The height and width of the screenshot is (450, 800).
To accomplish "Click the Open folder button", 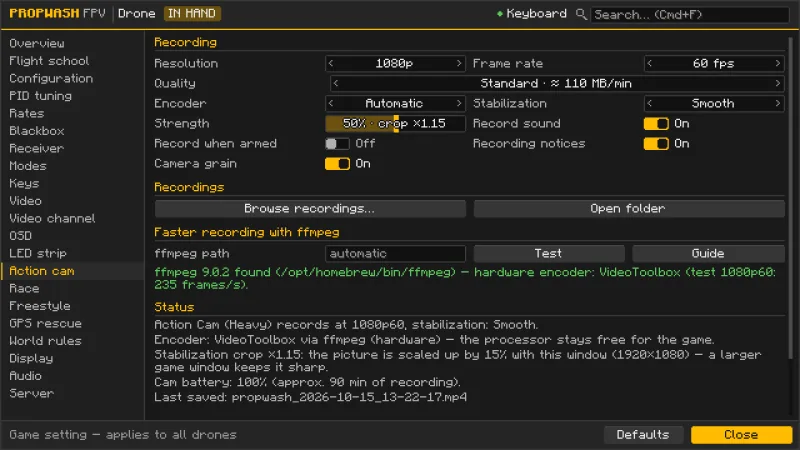I will [x=629, y=209].
